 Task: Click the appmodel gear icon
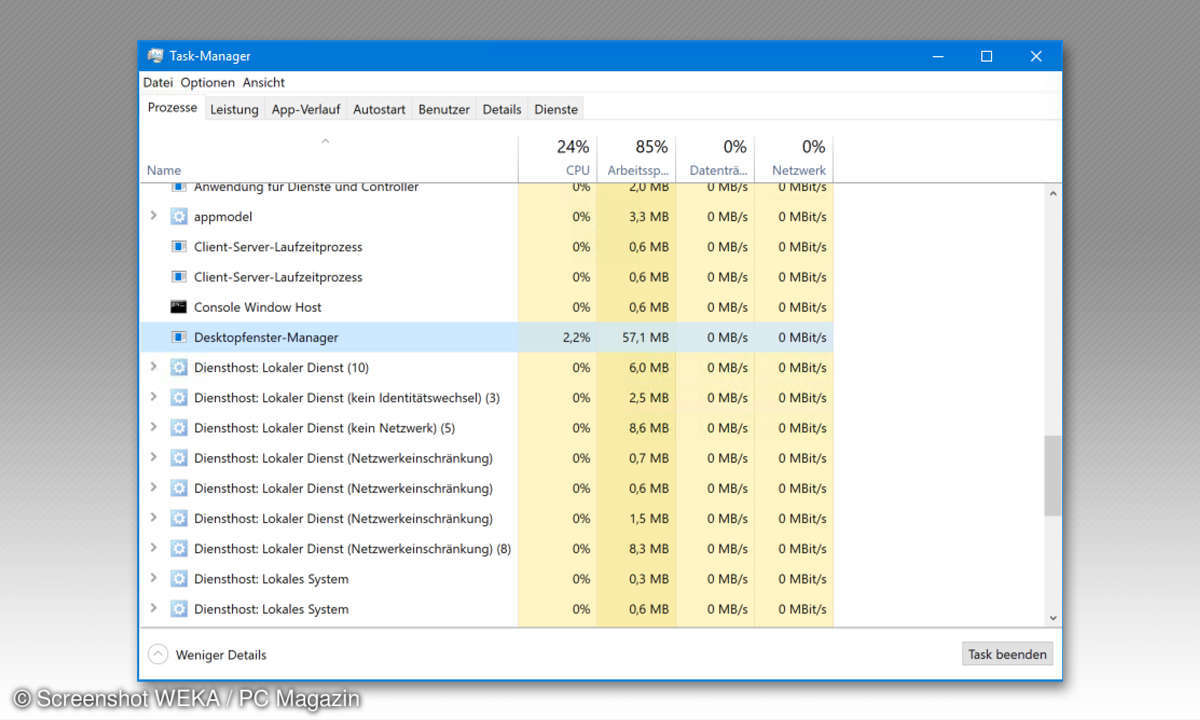click(x=179, y=216)
